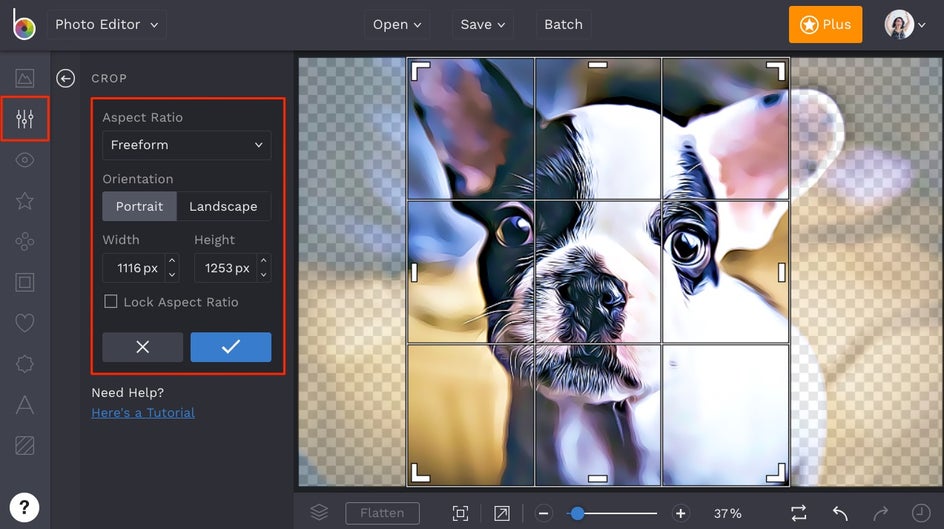Select Landscape orientation

[223, 206]
